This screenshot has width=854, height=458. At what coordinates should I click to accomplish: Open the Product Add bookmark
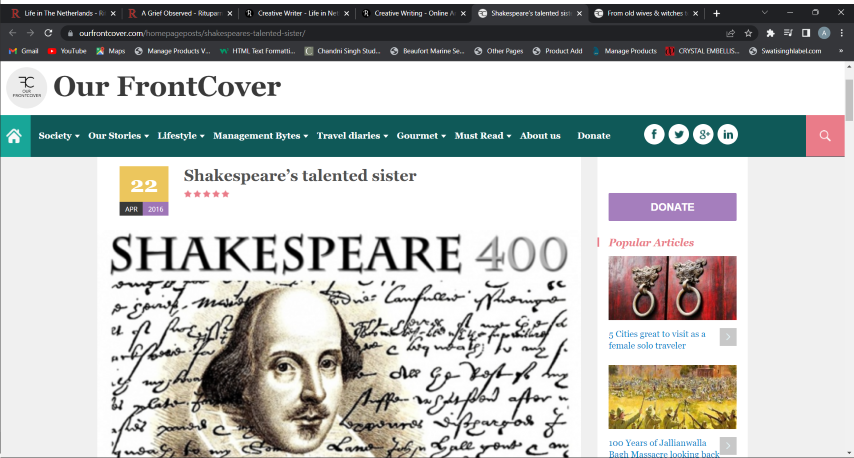pyautogui.click(x=557, y=51)
